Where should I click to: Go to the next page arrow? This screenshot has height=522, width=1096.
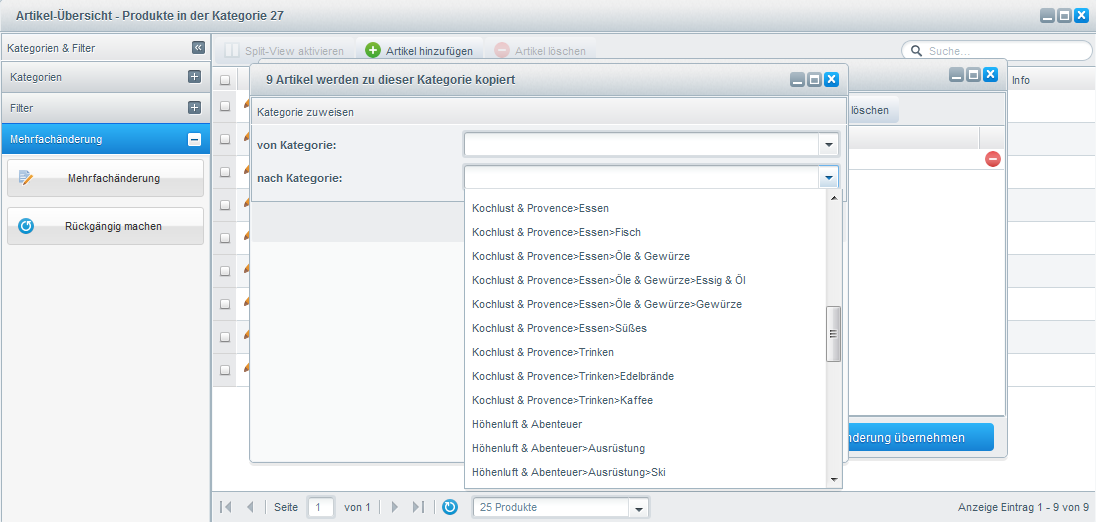click(395, 507)
